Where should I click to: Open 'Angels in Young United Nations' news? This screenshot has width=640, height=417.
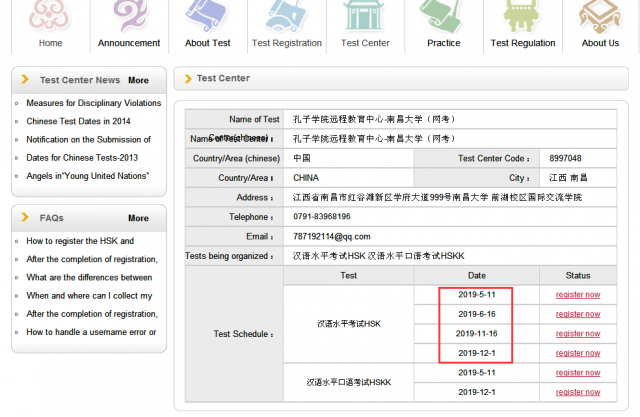point(88,176)
